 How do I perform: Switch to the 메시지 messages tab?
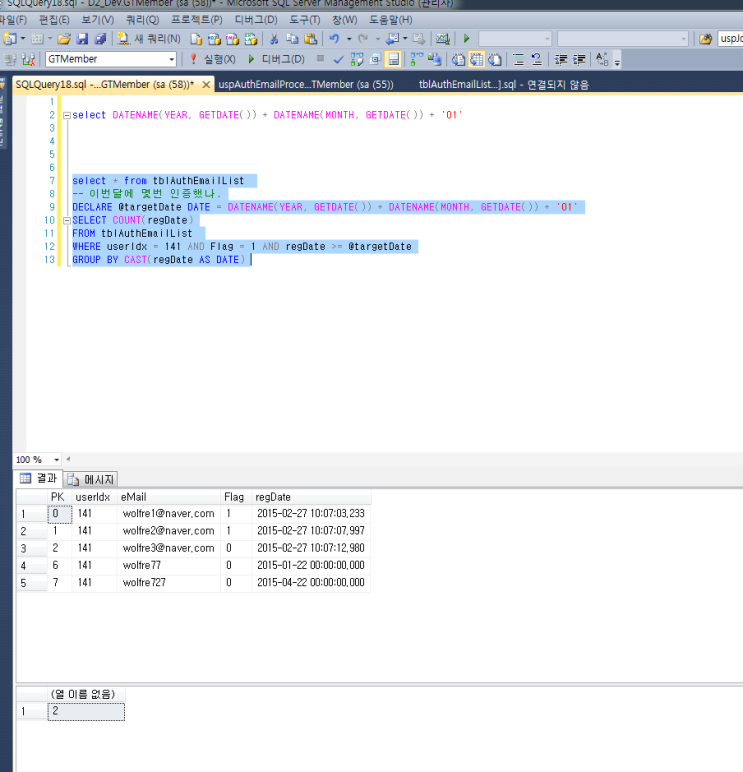coord(91,479)
